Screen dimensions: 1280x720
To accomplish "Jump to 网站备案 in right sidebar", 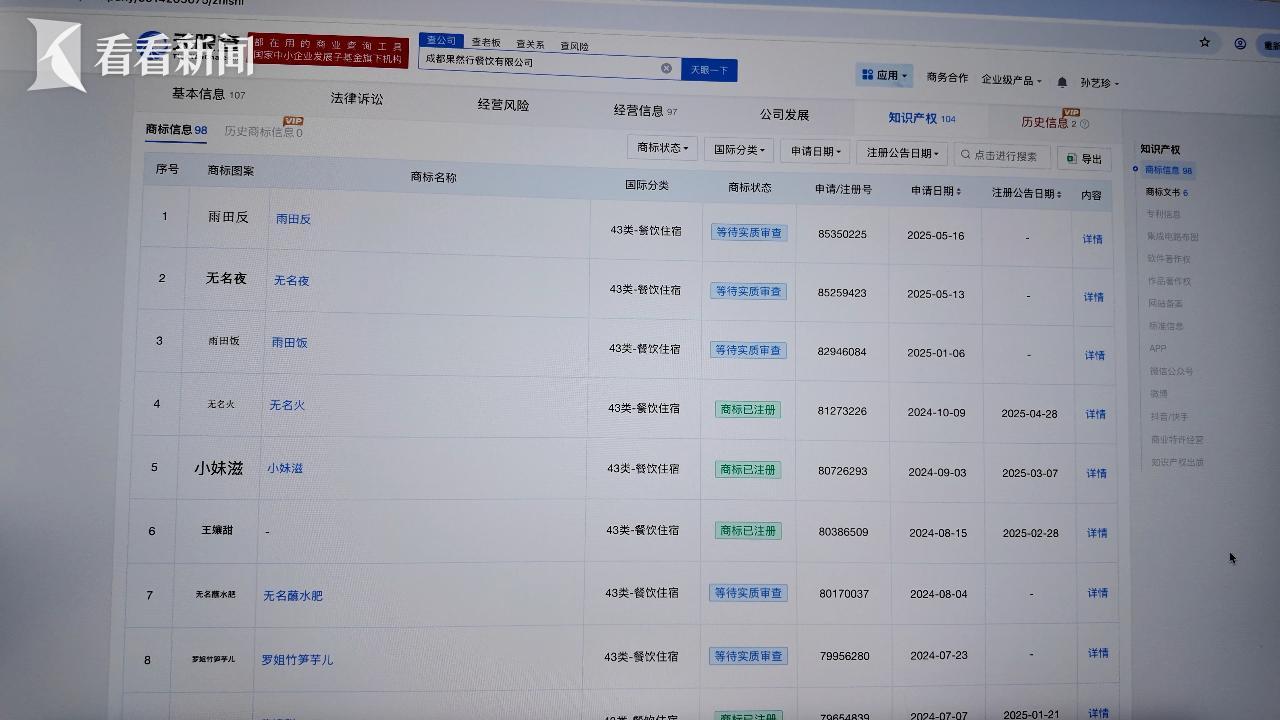I will coord(1166,304).
